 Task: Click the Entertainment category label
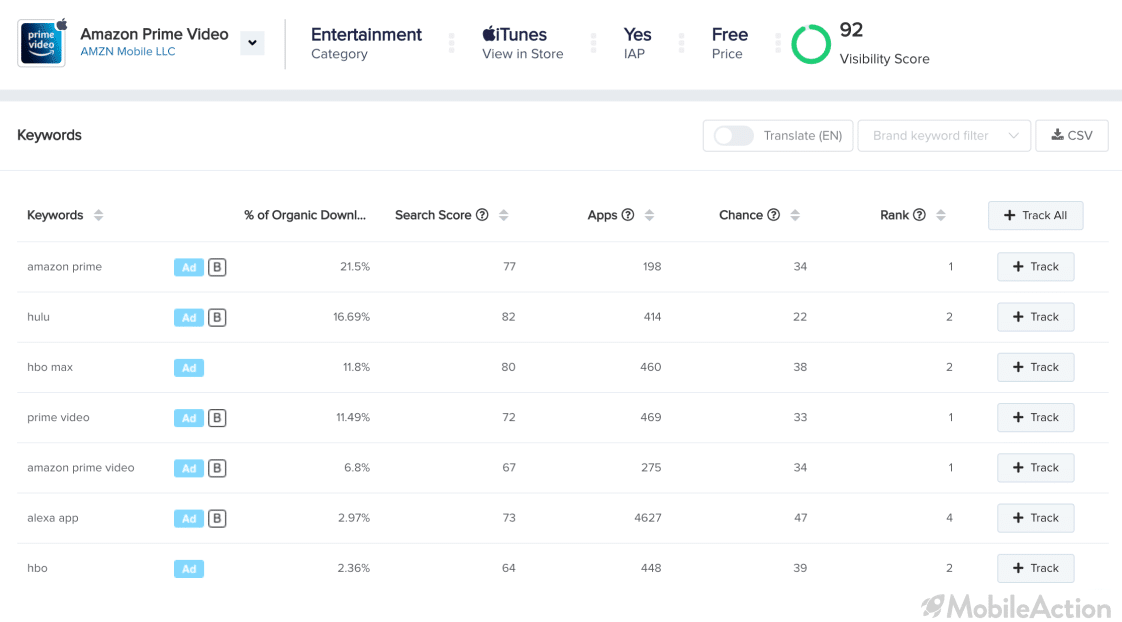[366, 34]
